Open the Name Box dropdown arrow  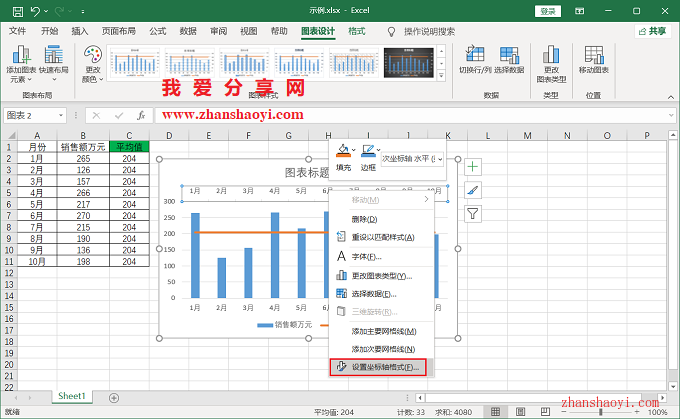click(61, 115)
